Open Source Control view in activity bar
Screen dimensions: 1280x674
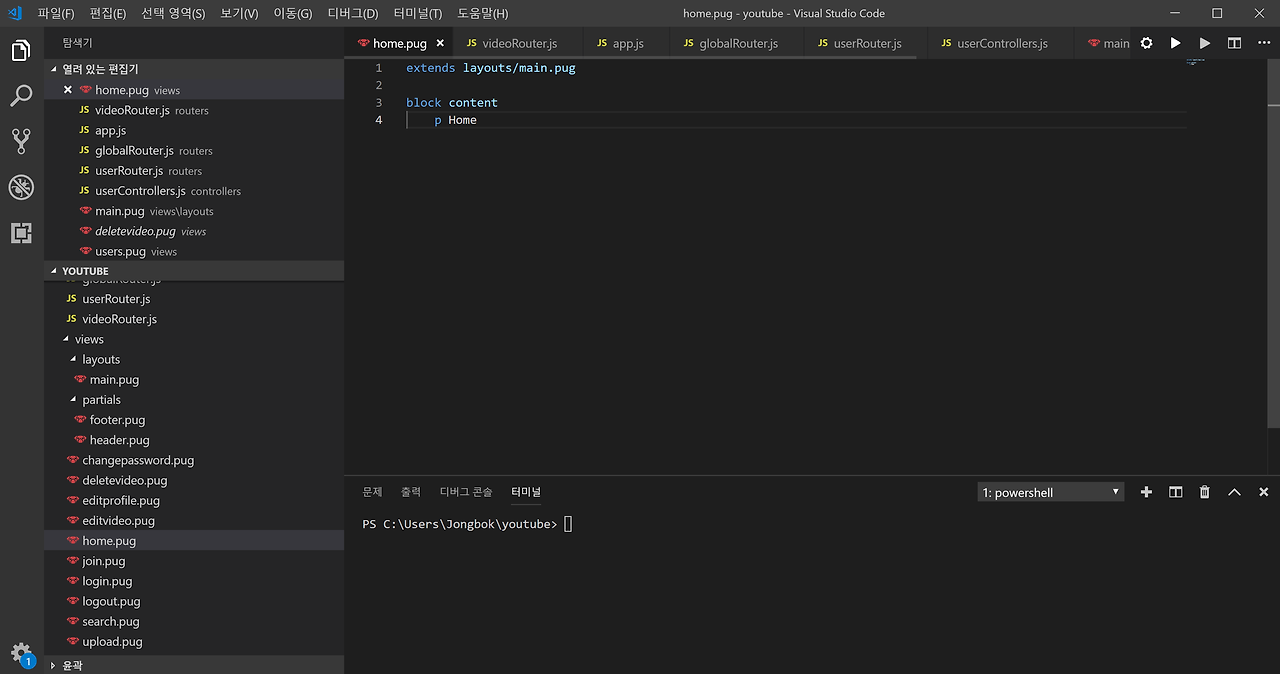[x=21, y=141]
